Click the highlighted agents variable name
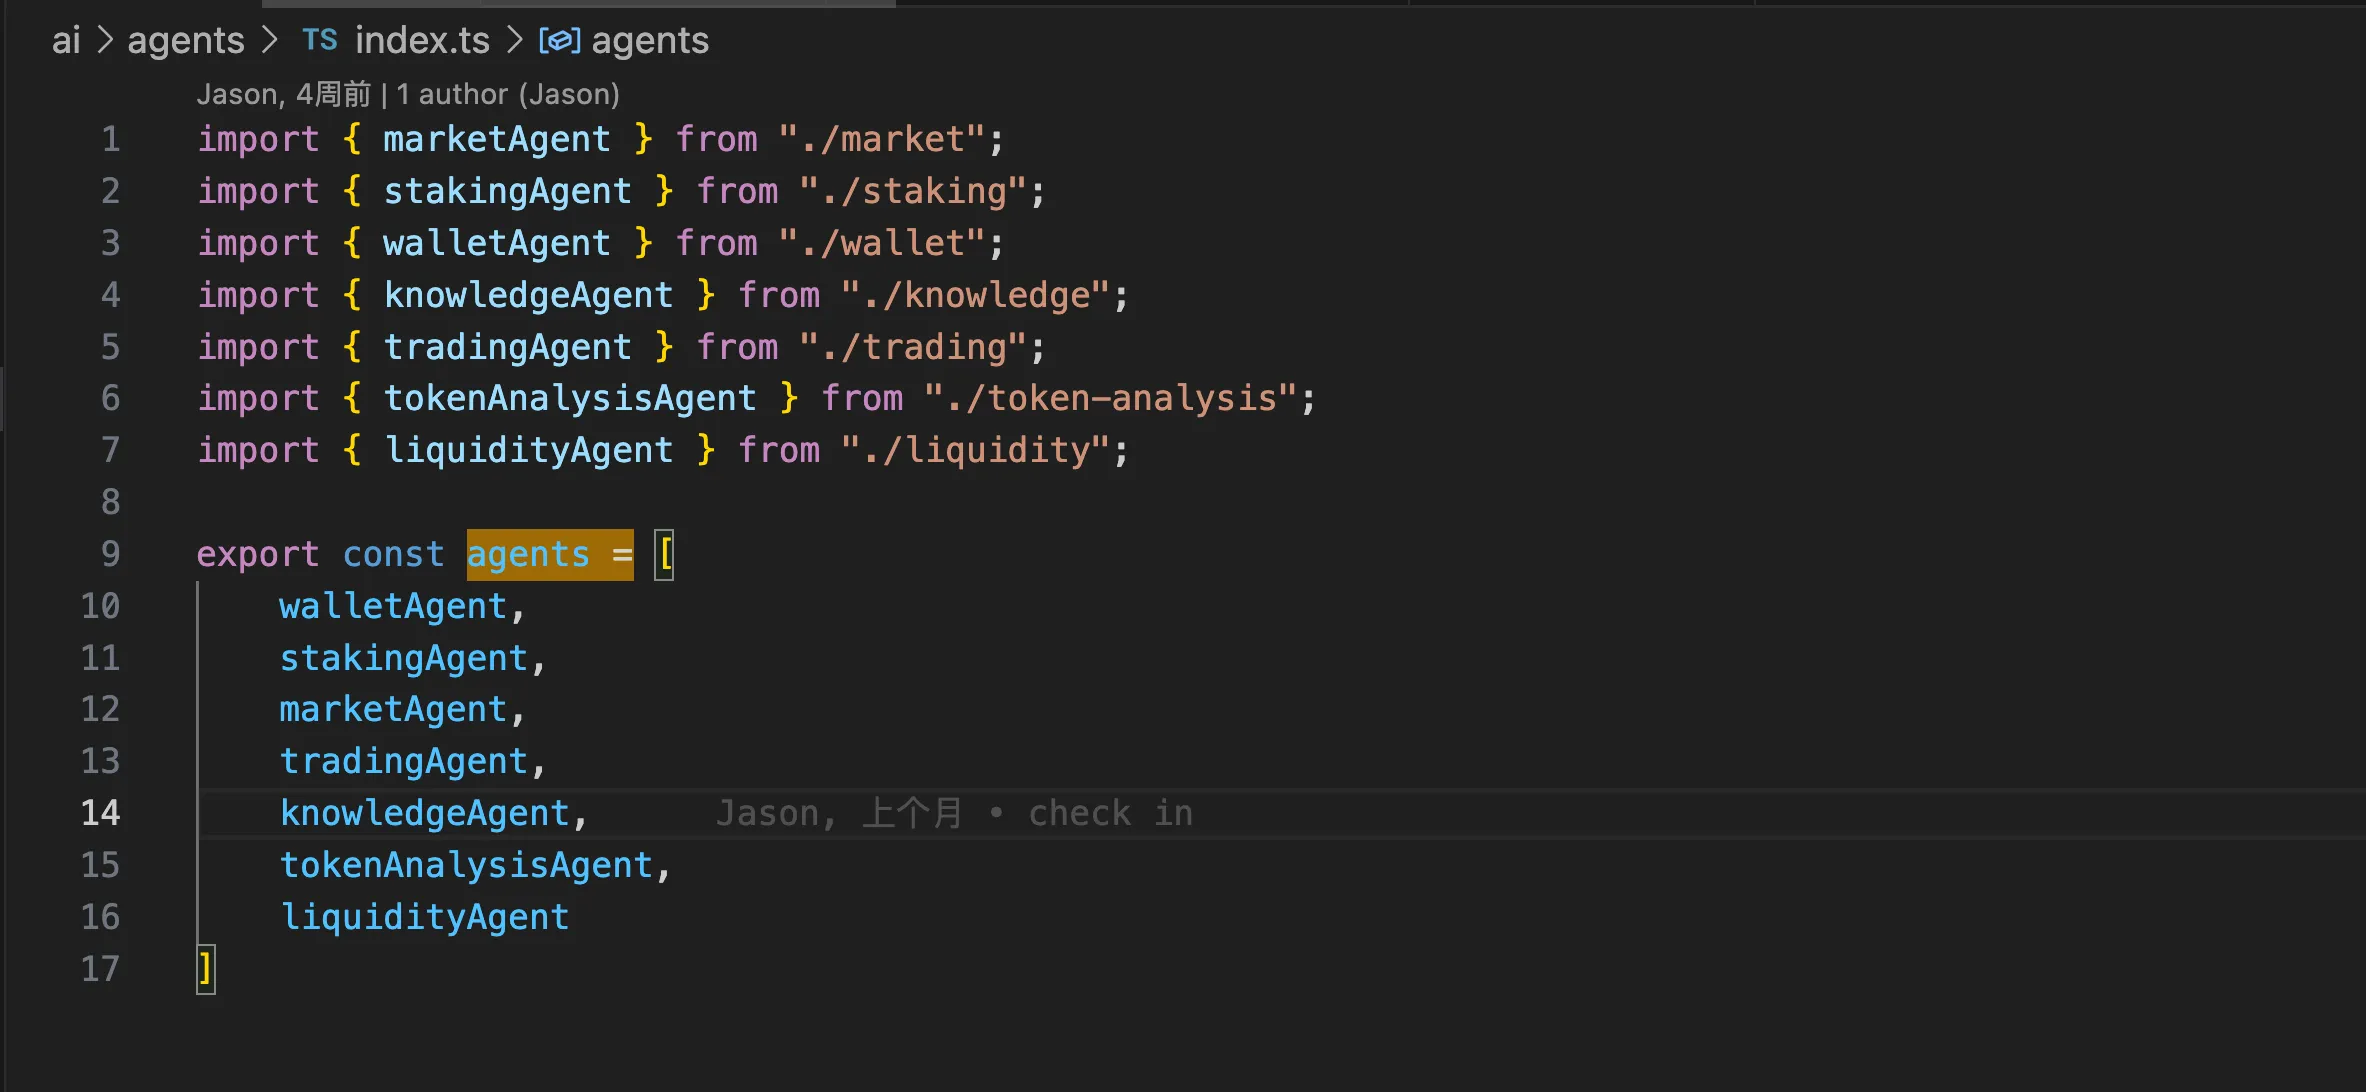 pyautogui.click(x=528, y=554)
